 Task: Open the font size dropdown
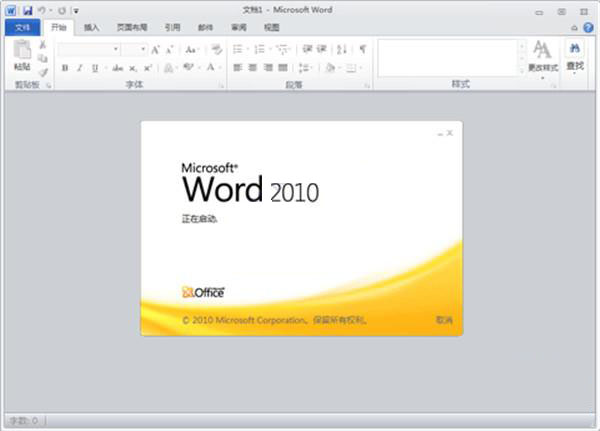[143, 48]
